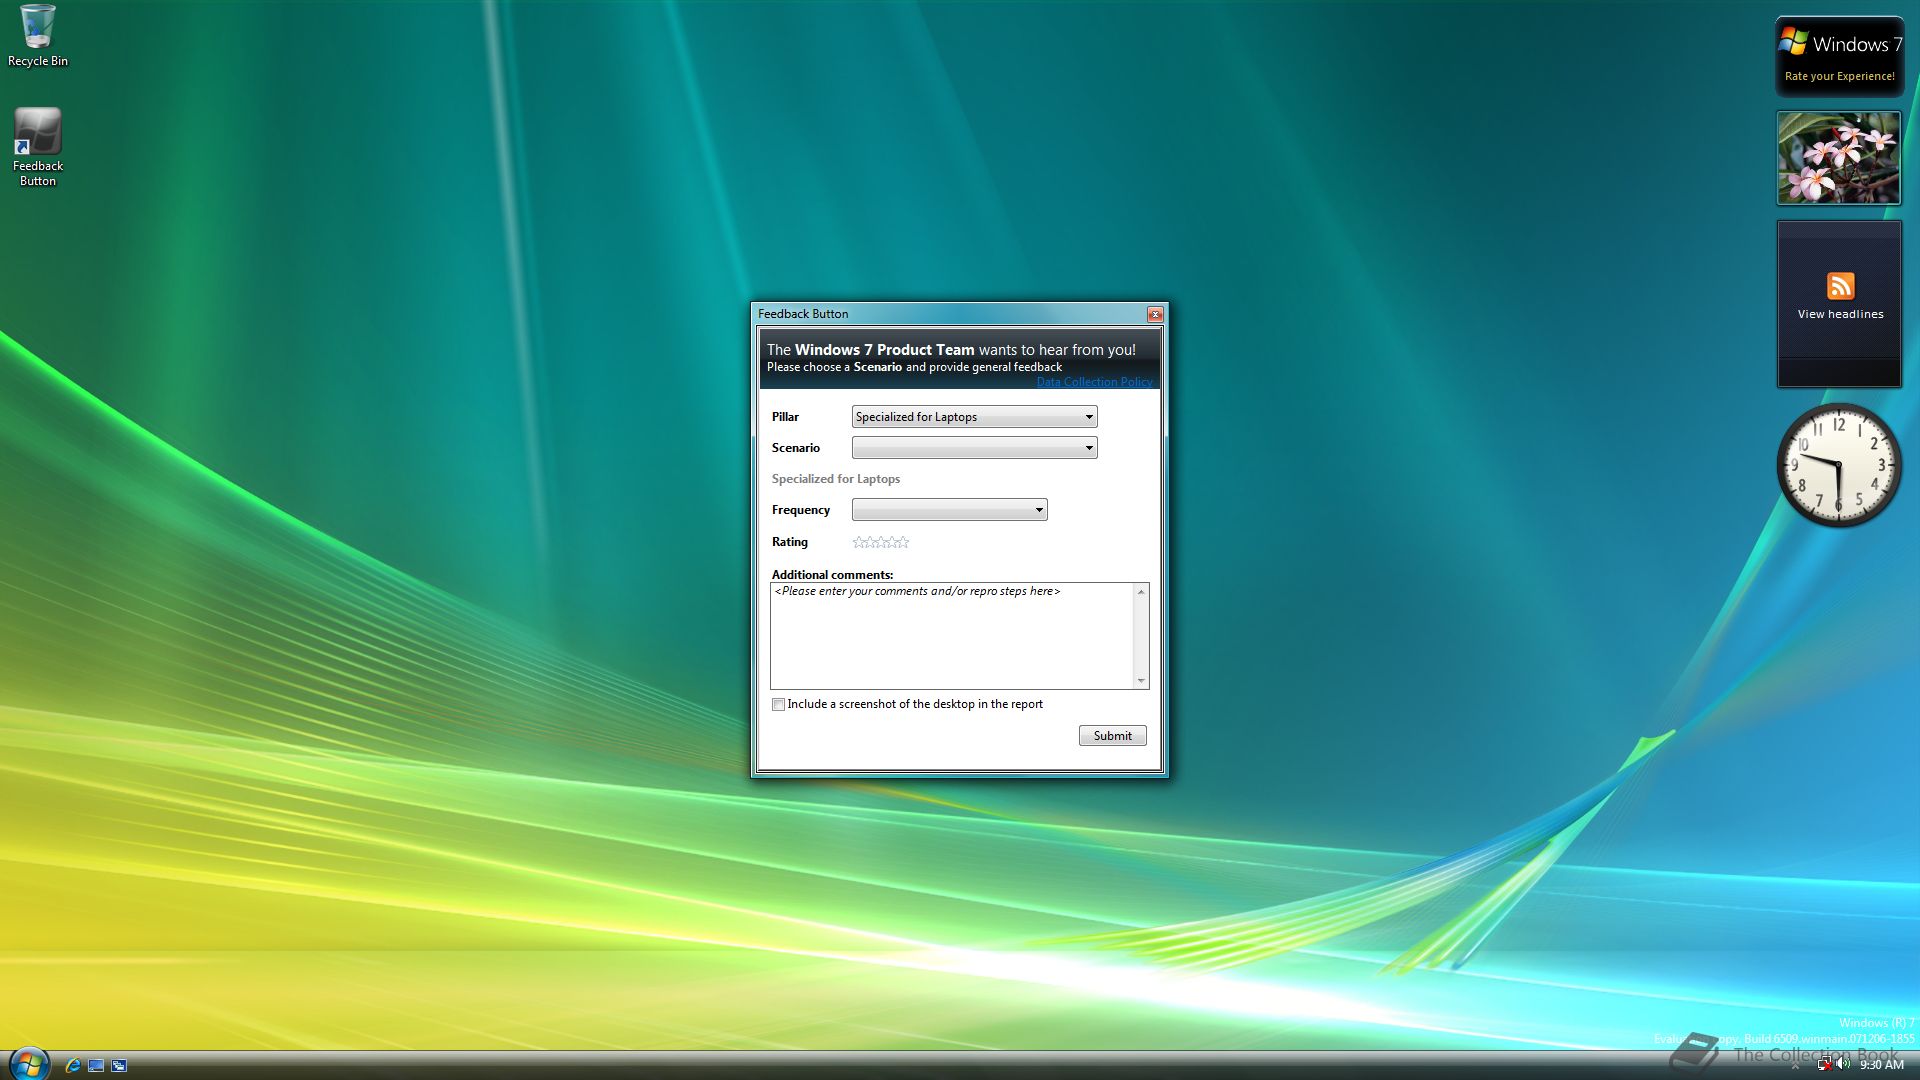The image size is (1920, 1080).
Task: Click the comments box scroll down arrow
Action: pyautogui.click(x=1141, y=681)
